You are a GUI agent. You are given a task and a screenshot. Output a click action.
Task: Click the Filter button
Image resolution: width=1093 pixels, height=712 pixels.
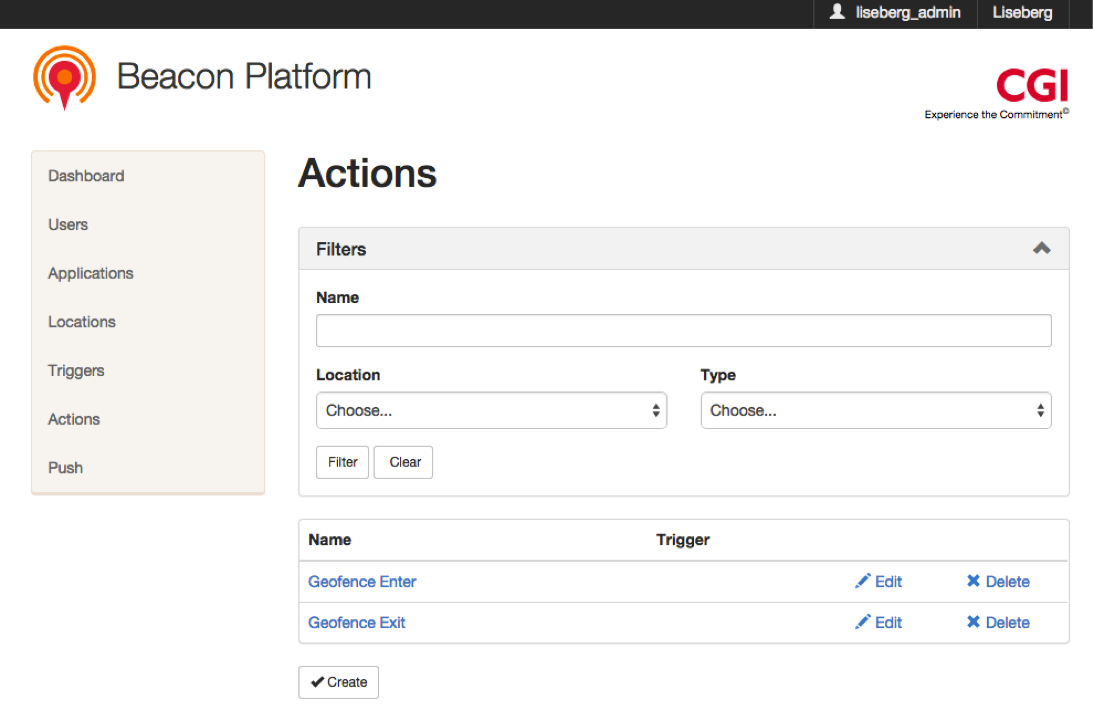(x=342, y=462)
